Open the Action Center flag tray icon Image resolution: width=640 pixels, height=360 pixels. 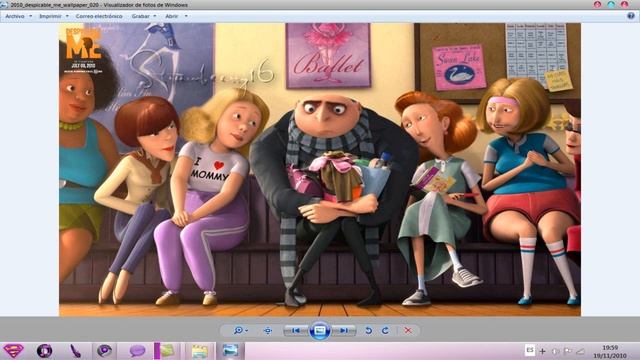(568, 351)
